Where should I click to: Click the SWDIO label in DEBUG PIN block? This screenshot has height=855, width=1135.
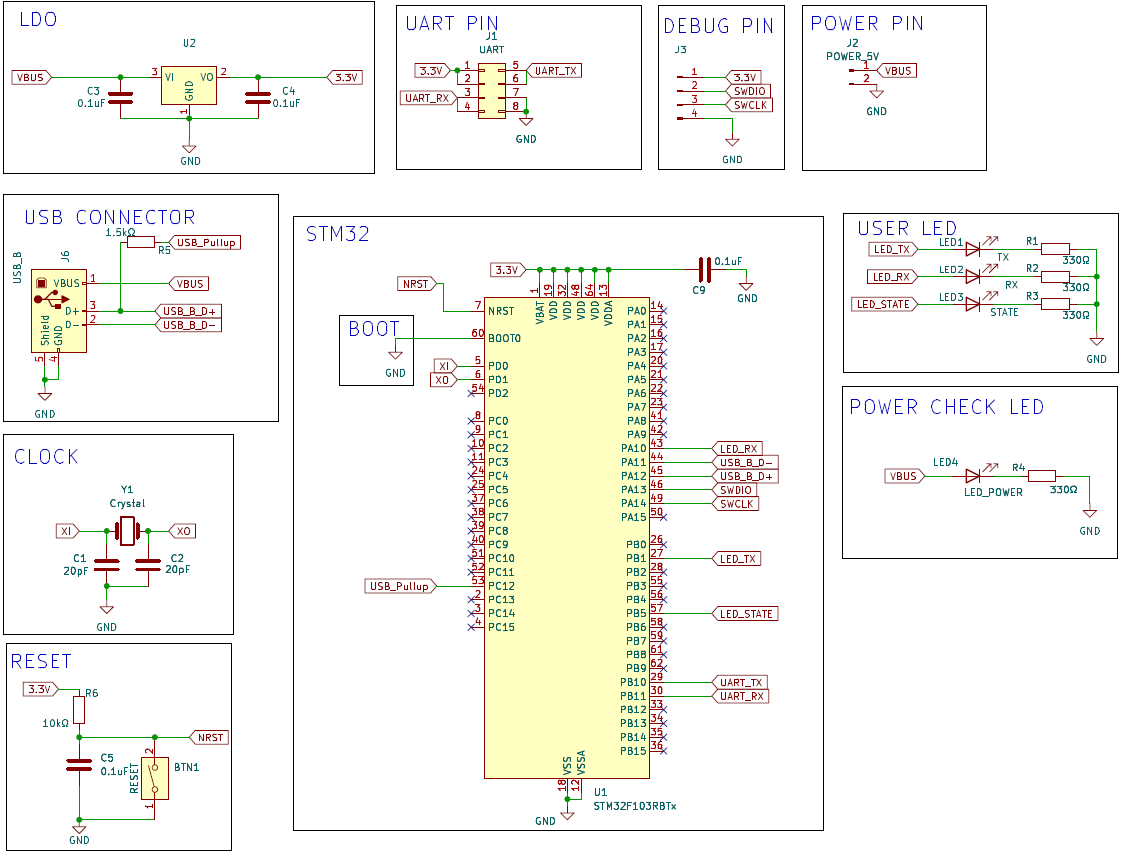pos(748,91)
